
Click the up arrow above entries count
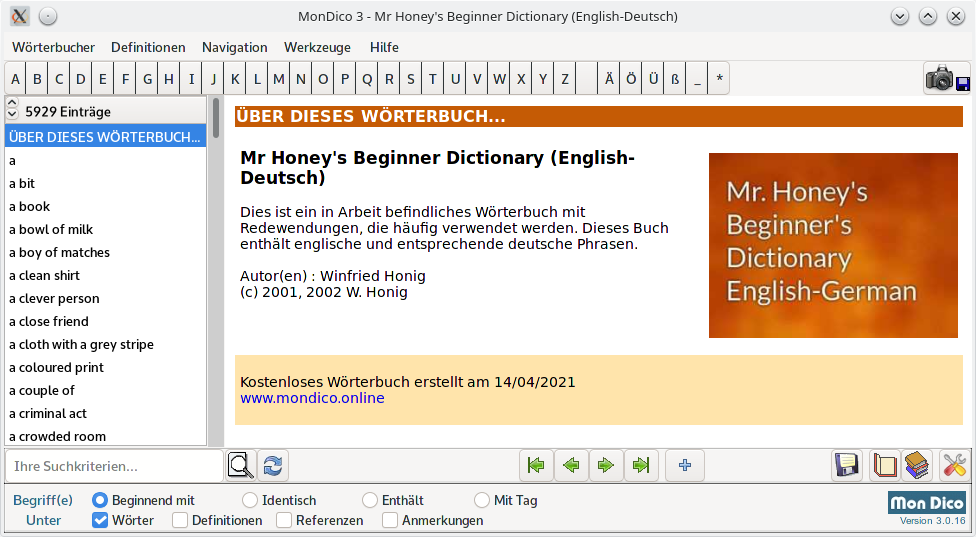point(12,102)
